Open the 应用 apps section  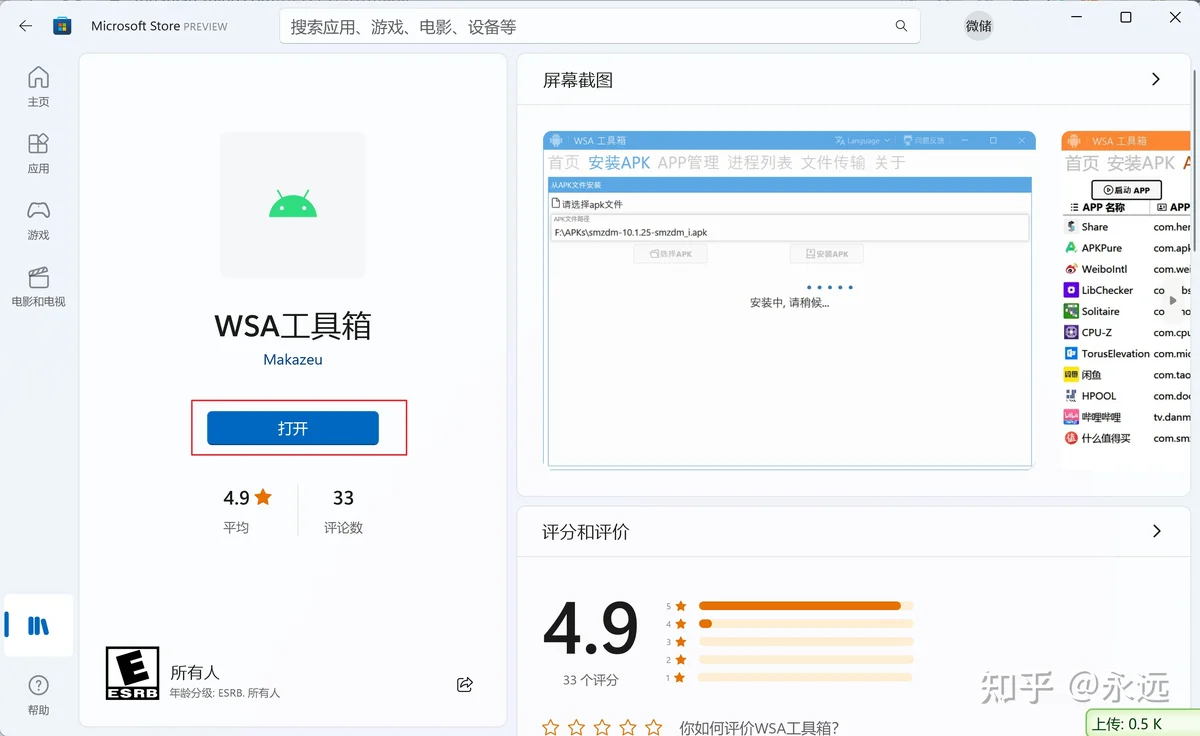coord(38,154)
